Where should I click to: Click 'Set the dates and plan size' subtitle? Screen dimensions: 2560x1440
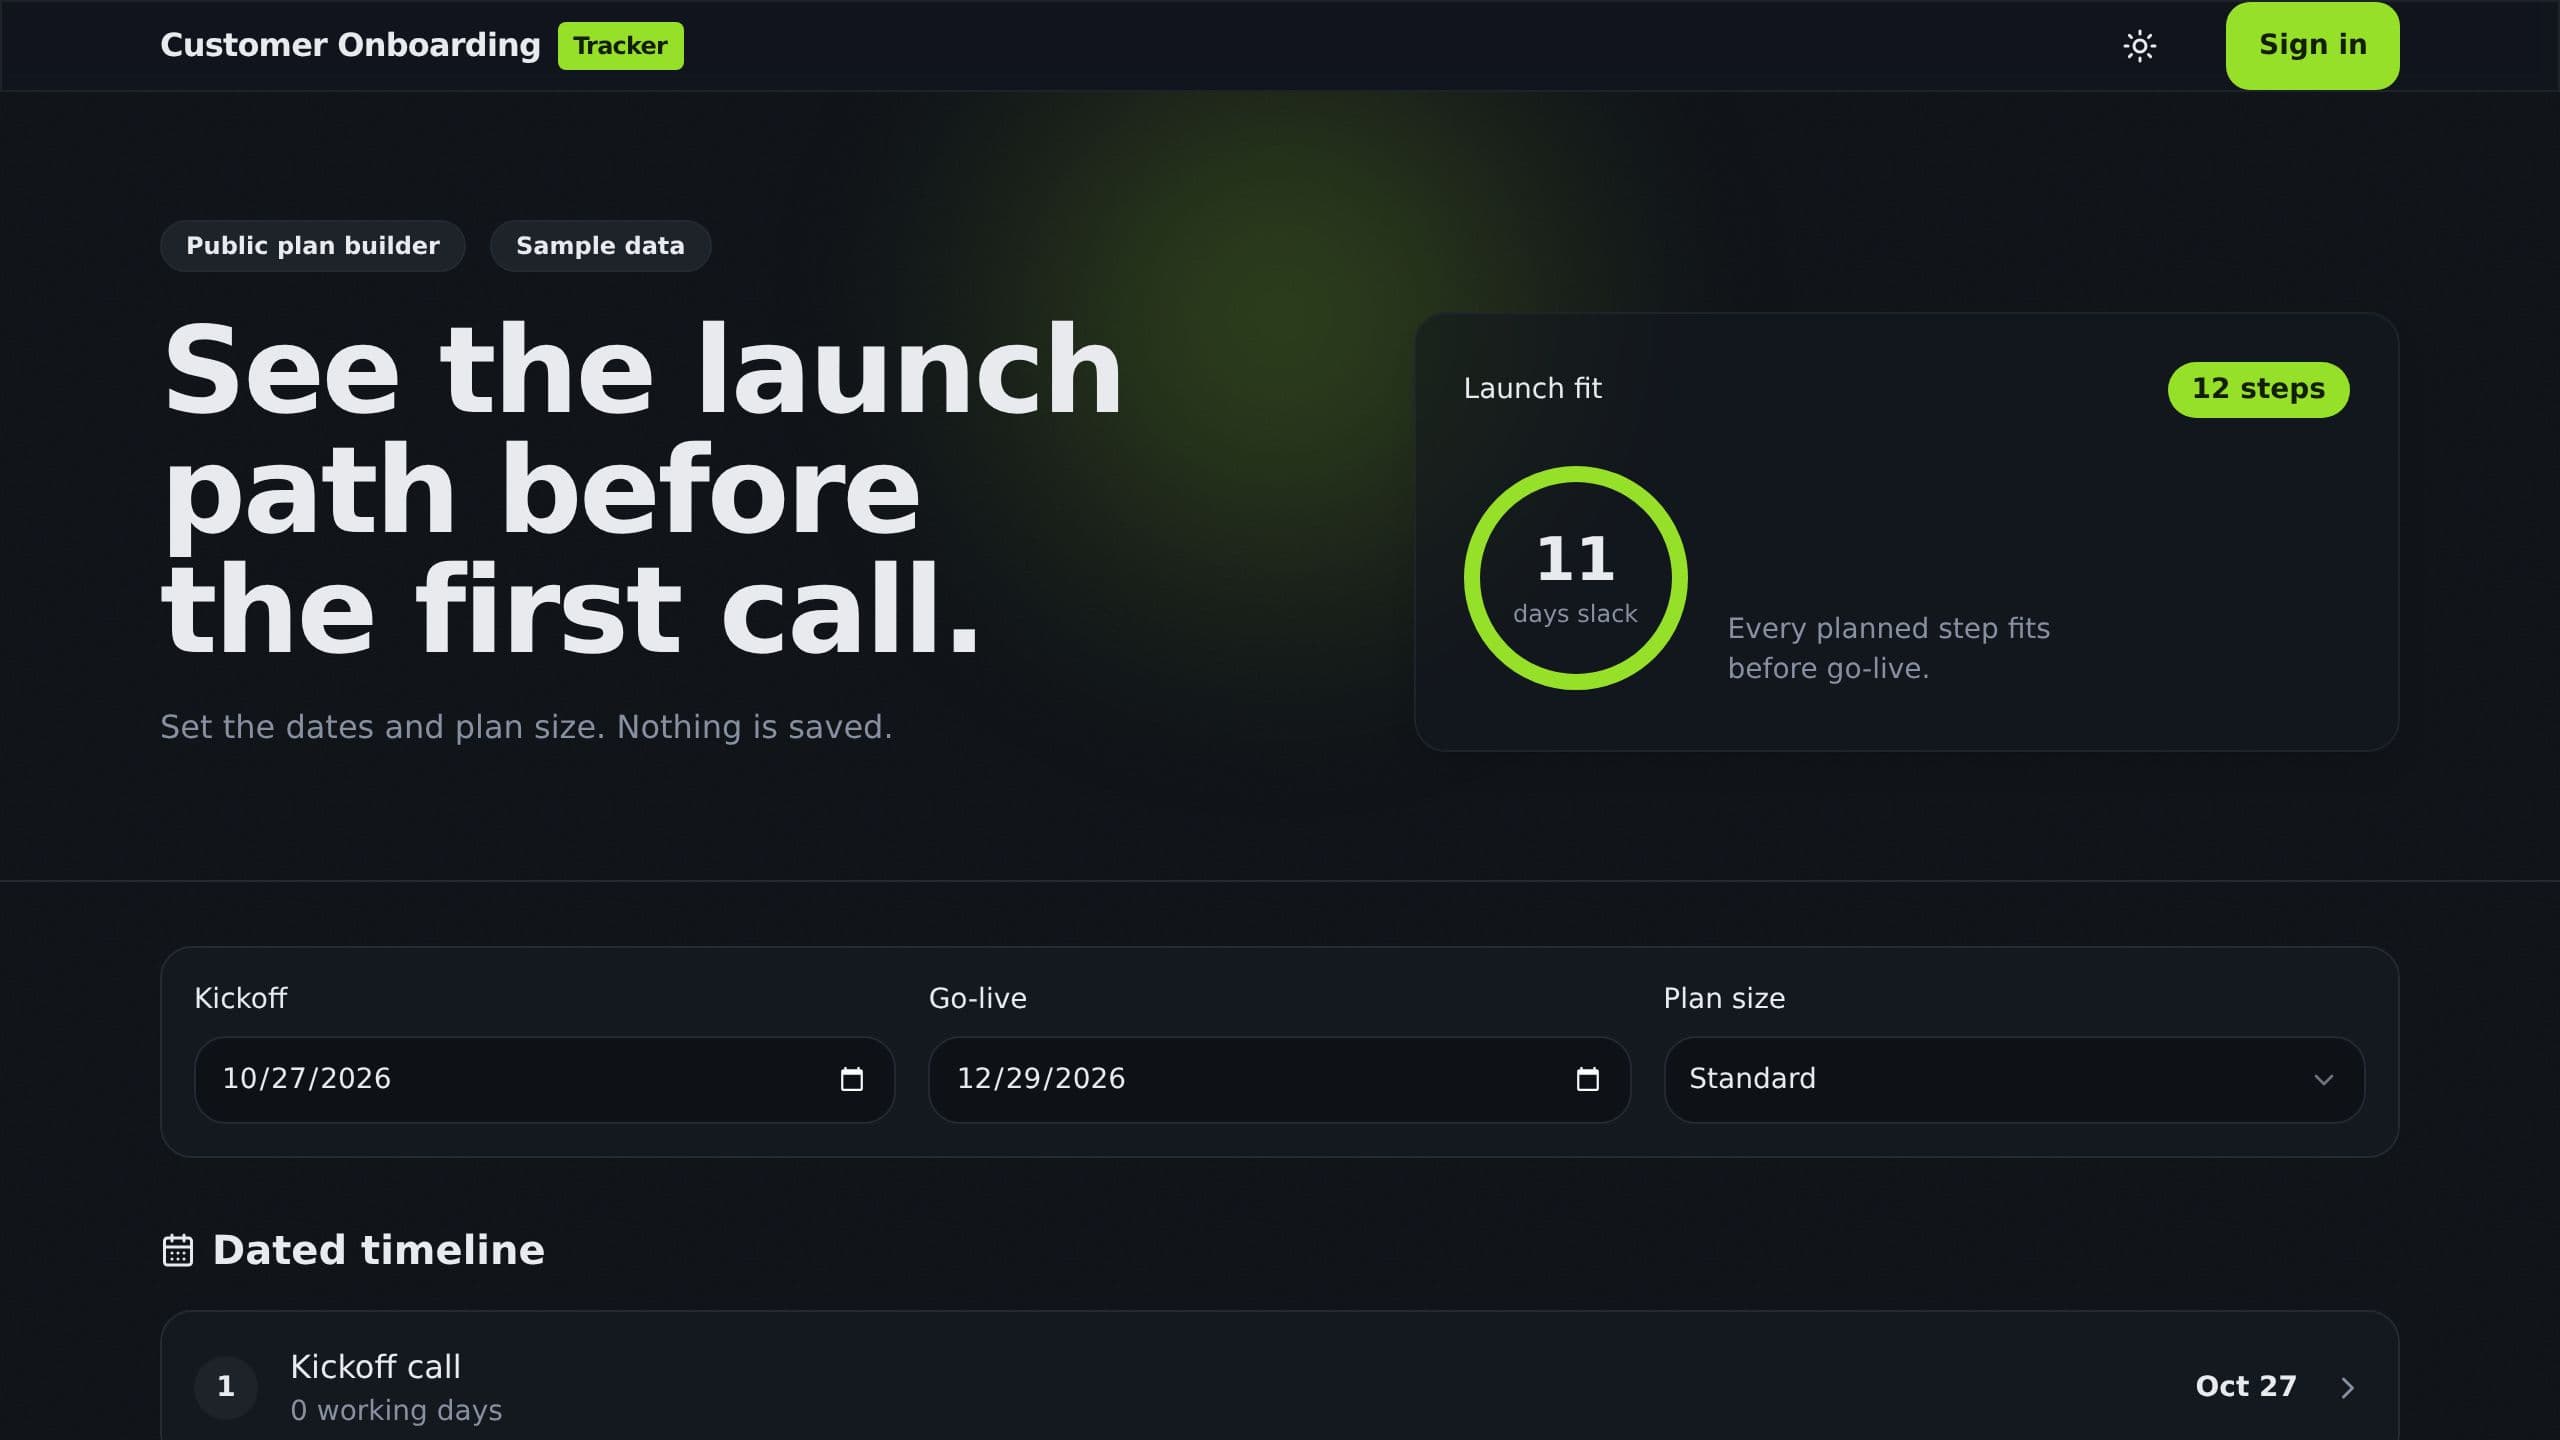click(x=526, y=728)
